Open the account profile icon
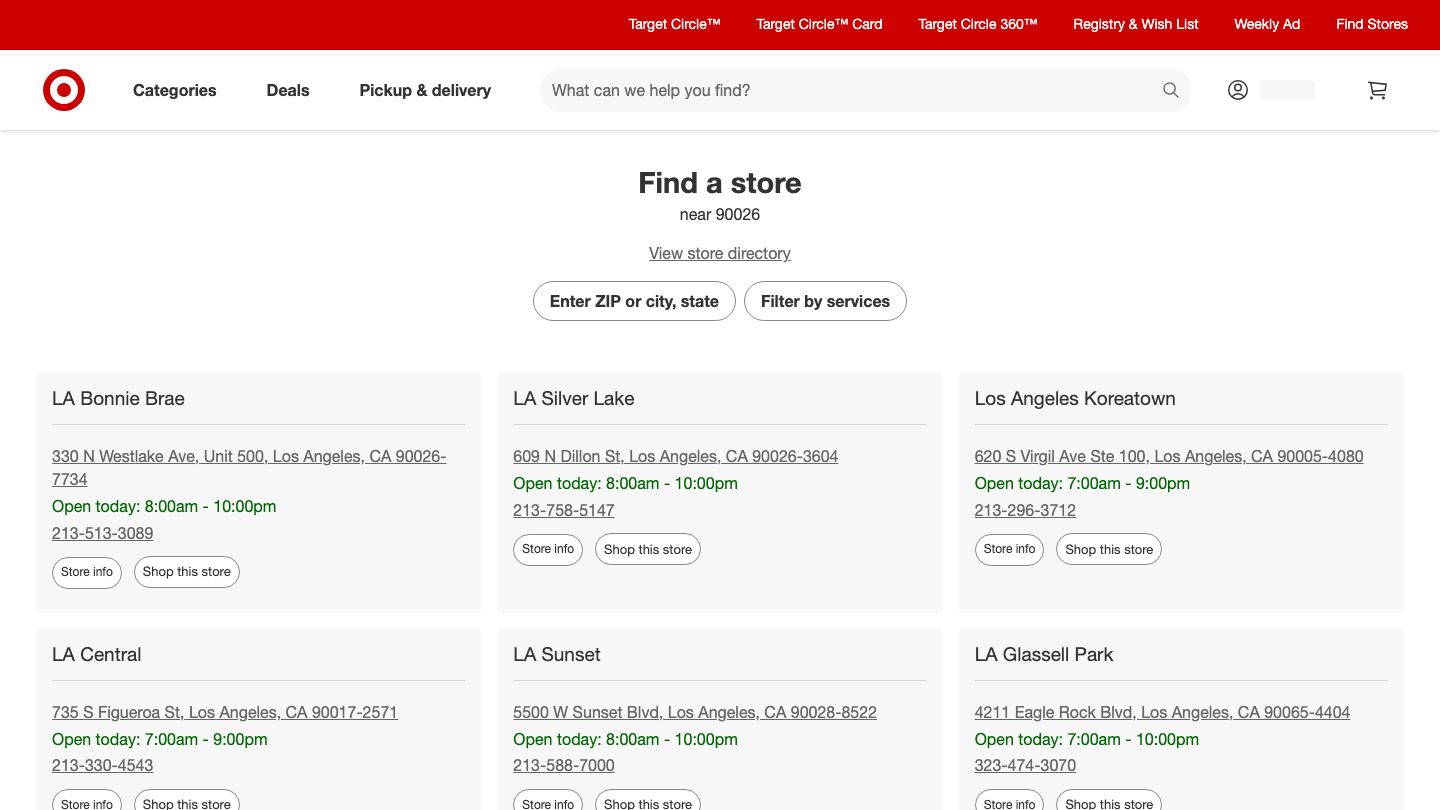Viewport: 1440px width, 810px height. (1238, 90)
